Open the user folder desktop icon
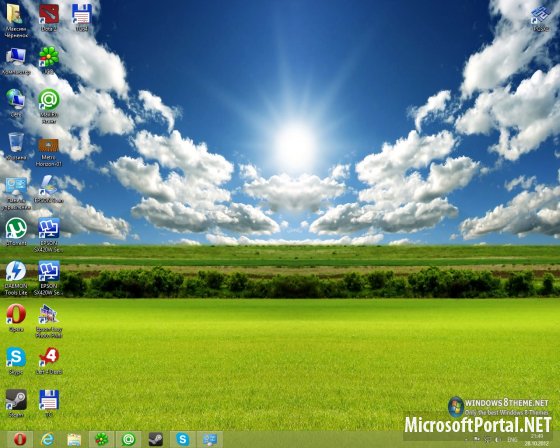 tap(15, 20)
